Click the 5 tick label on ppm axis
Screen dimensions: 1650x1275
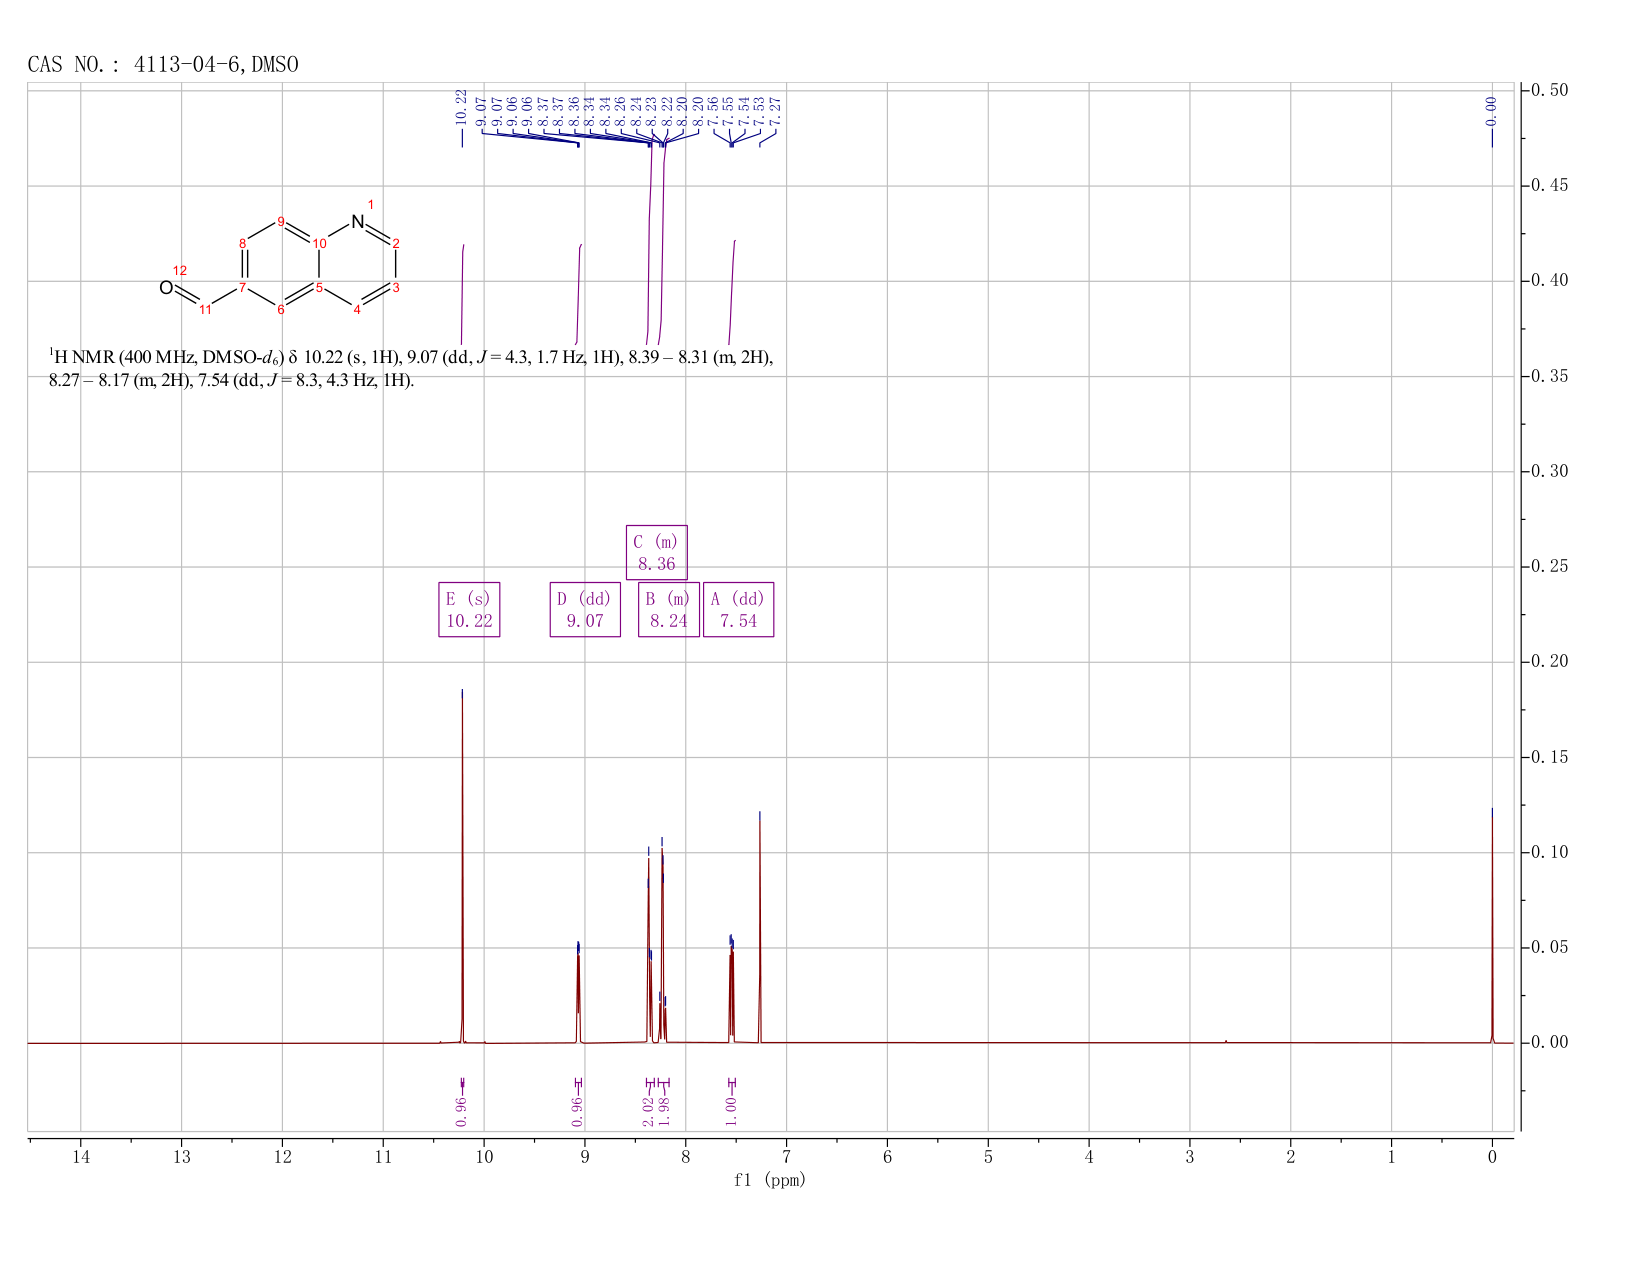pyautogui.click(x=988, y=1157)
